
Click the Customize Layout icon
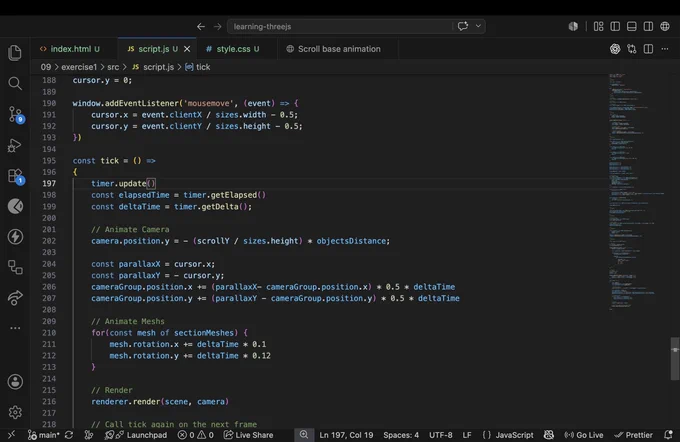(598, 26)
